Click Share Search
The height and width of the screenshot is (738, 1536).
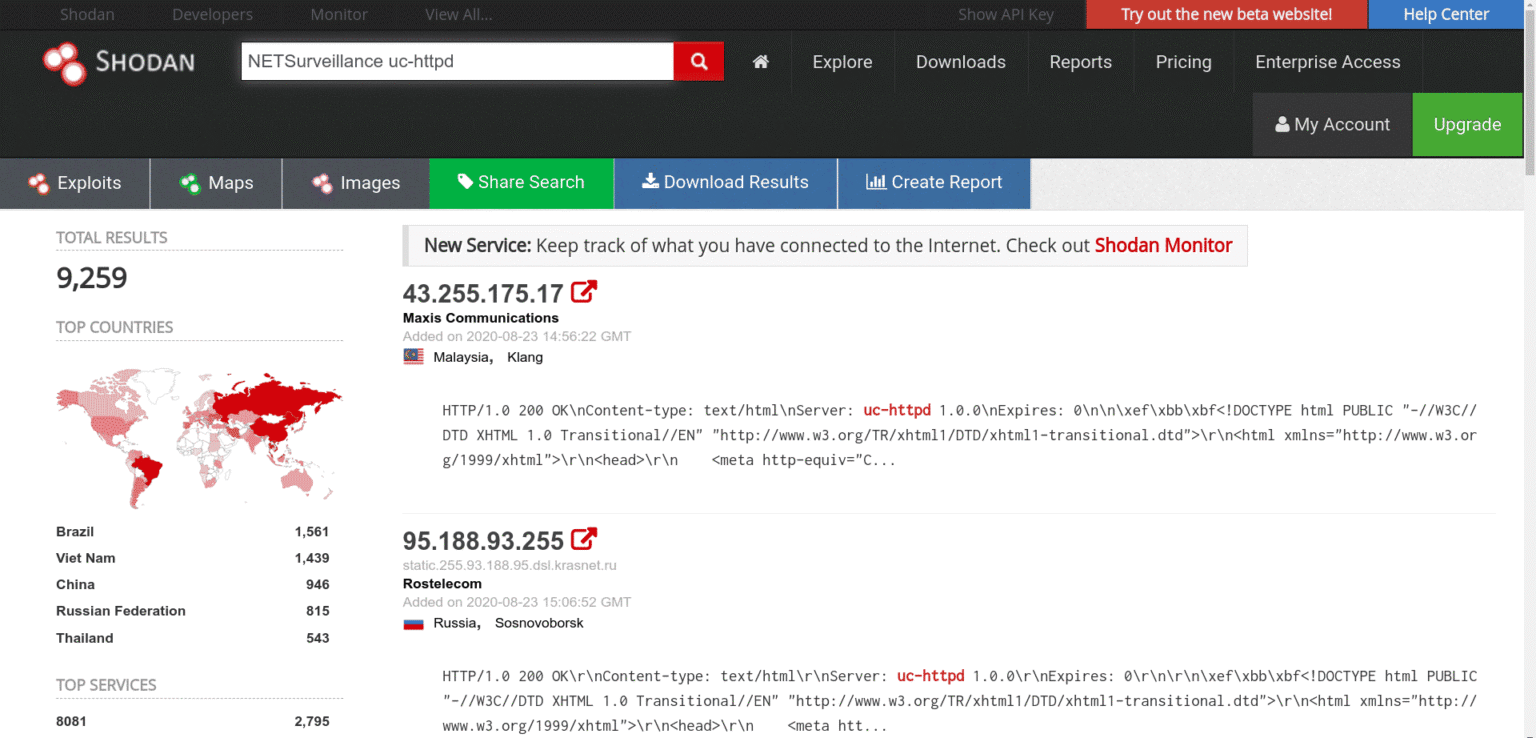click(521, 183)
